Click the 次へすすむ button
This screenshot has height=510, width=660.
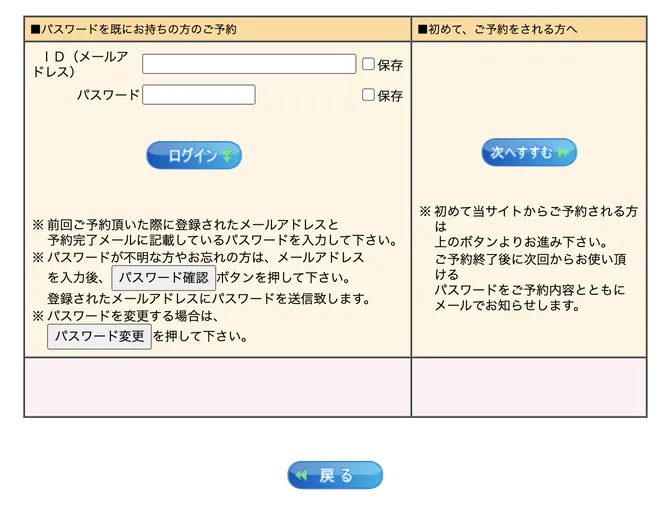coord(529,152)
